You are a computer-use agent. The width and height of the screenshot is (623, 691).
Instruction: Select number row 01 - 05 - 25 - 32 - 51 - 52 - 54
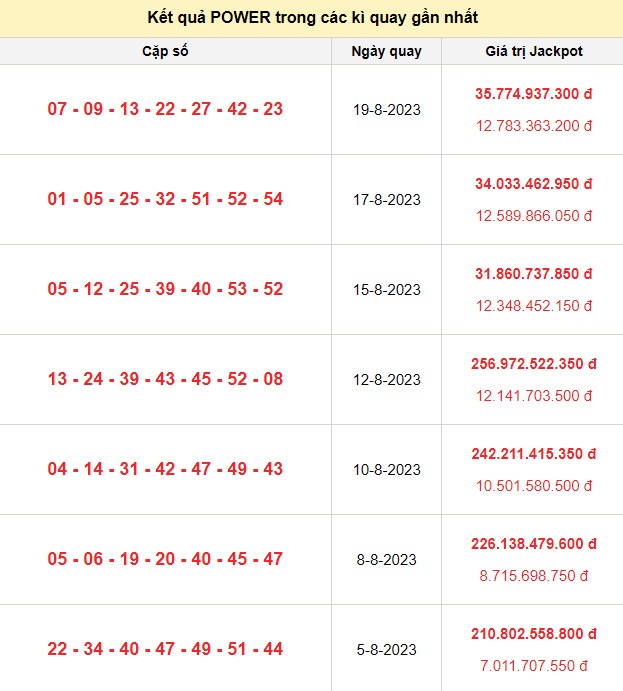[165, 199]
